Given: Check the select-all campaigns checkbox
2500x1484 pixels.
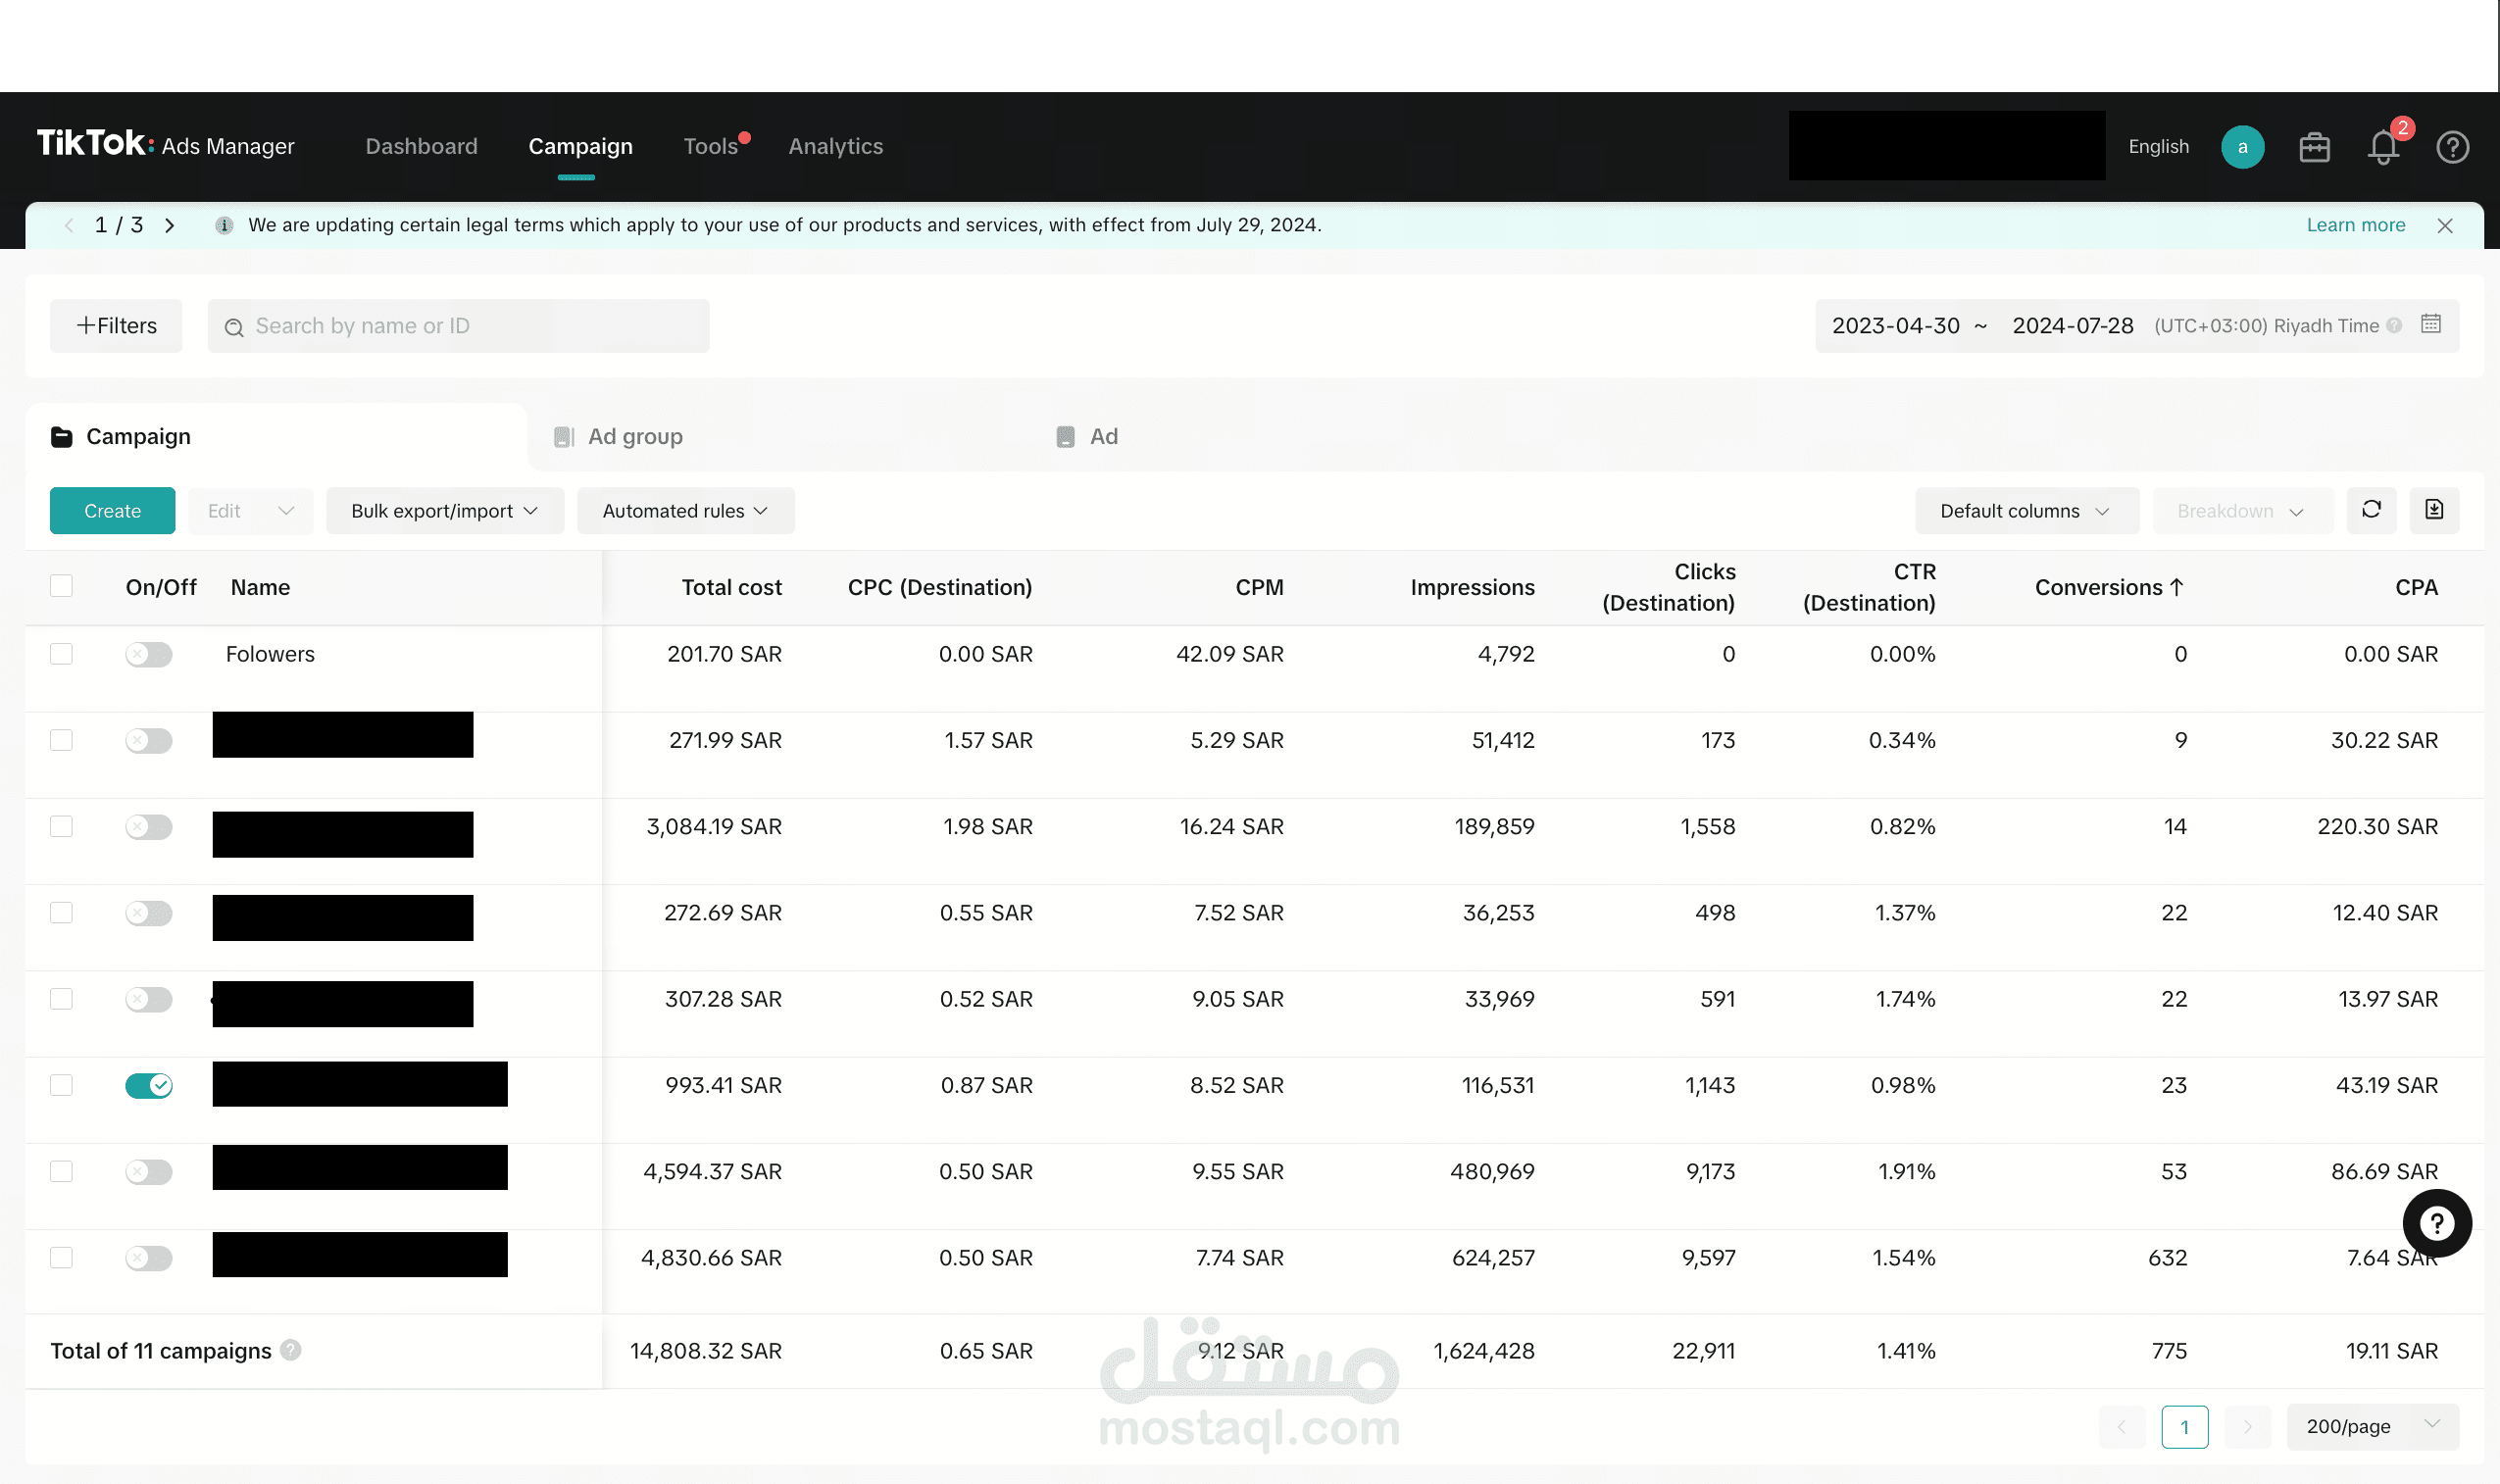Looking at the screenshot, I should [x=62, y=586].
